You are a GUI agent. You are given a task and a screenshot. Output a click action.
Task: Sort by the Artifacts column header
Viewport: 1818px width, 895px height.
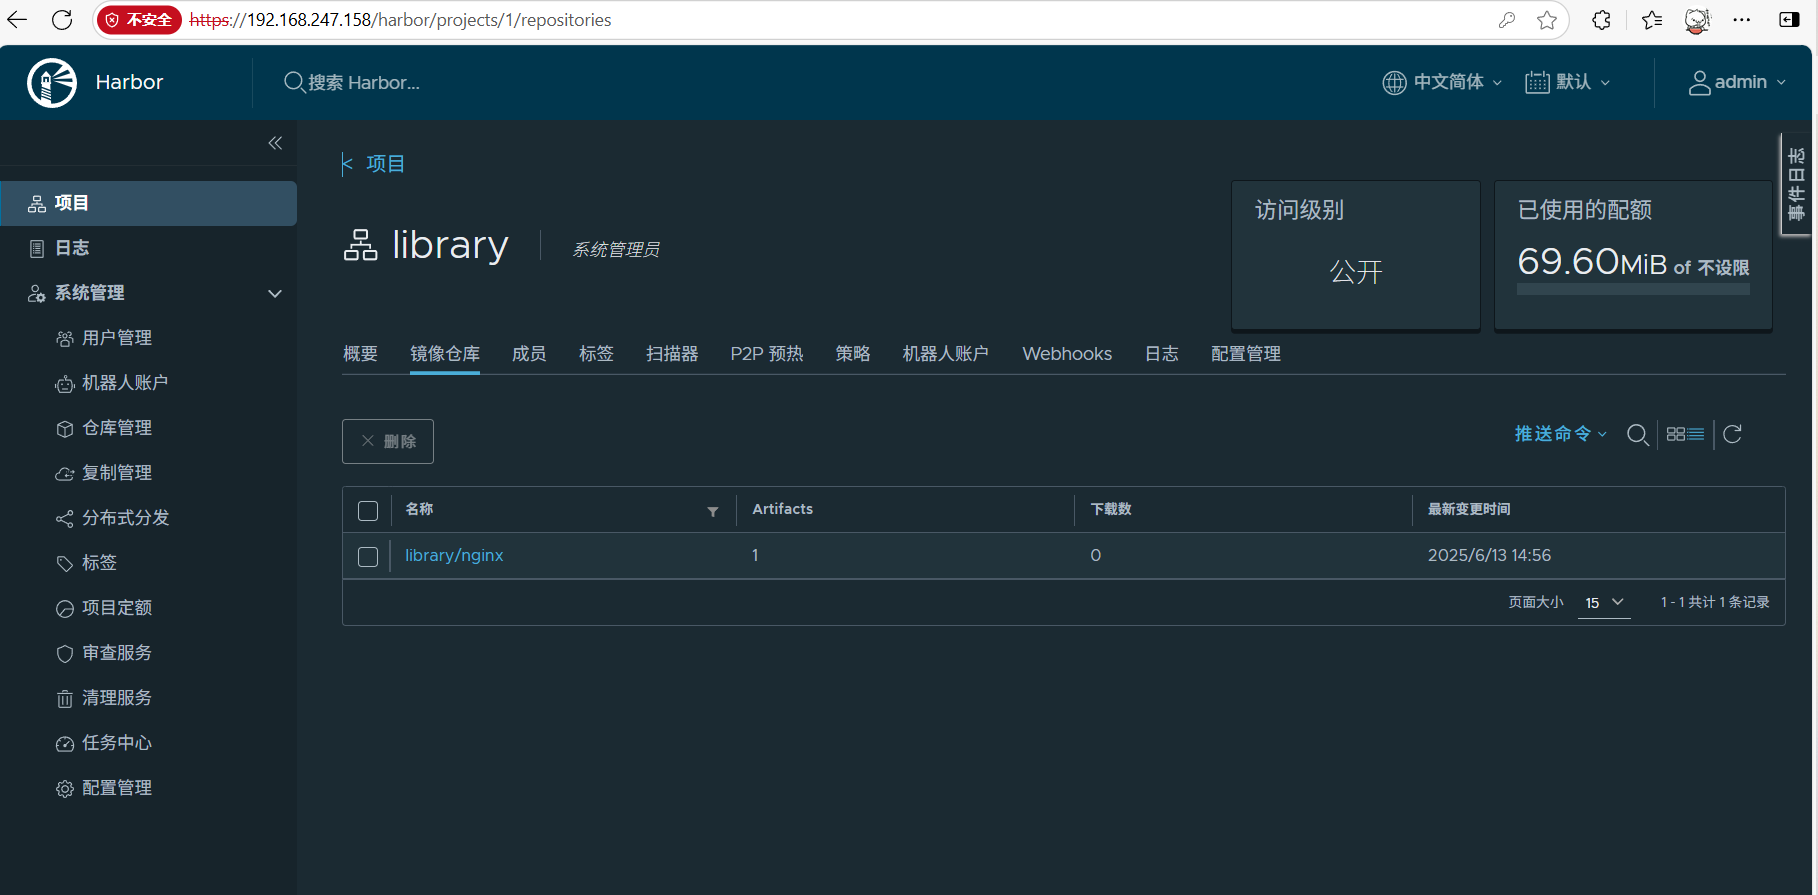(783, 509)
